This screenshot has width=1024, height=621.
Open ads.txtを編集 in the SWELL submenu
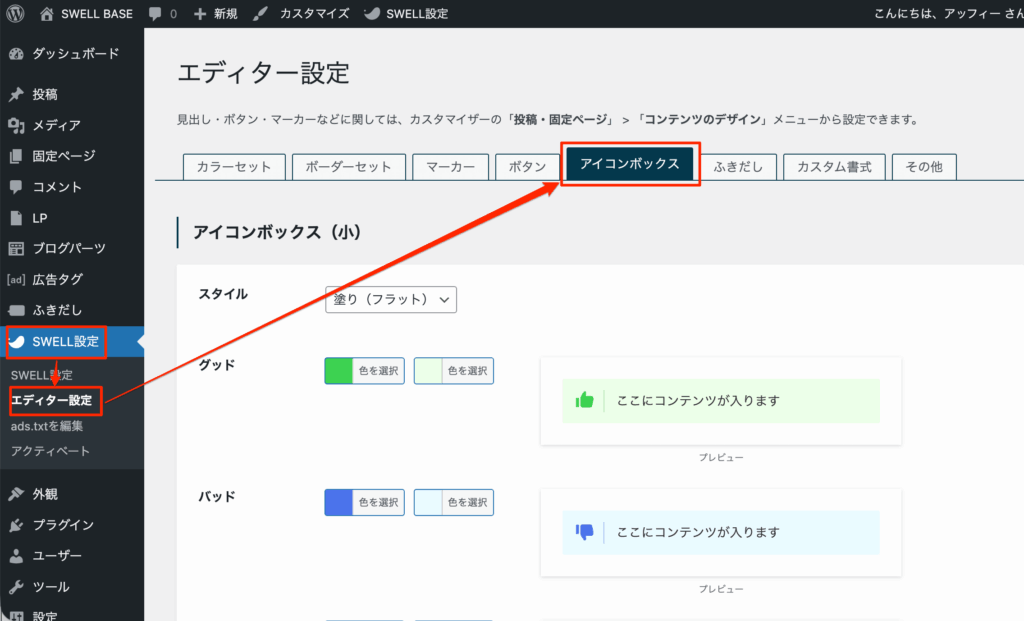(x=48, y=424)
